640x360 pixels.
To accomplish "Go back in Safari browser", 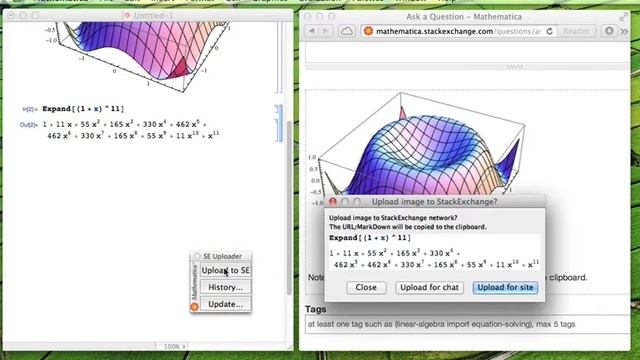I will pos(312,31).
